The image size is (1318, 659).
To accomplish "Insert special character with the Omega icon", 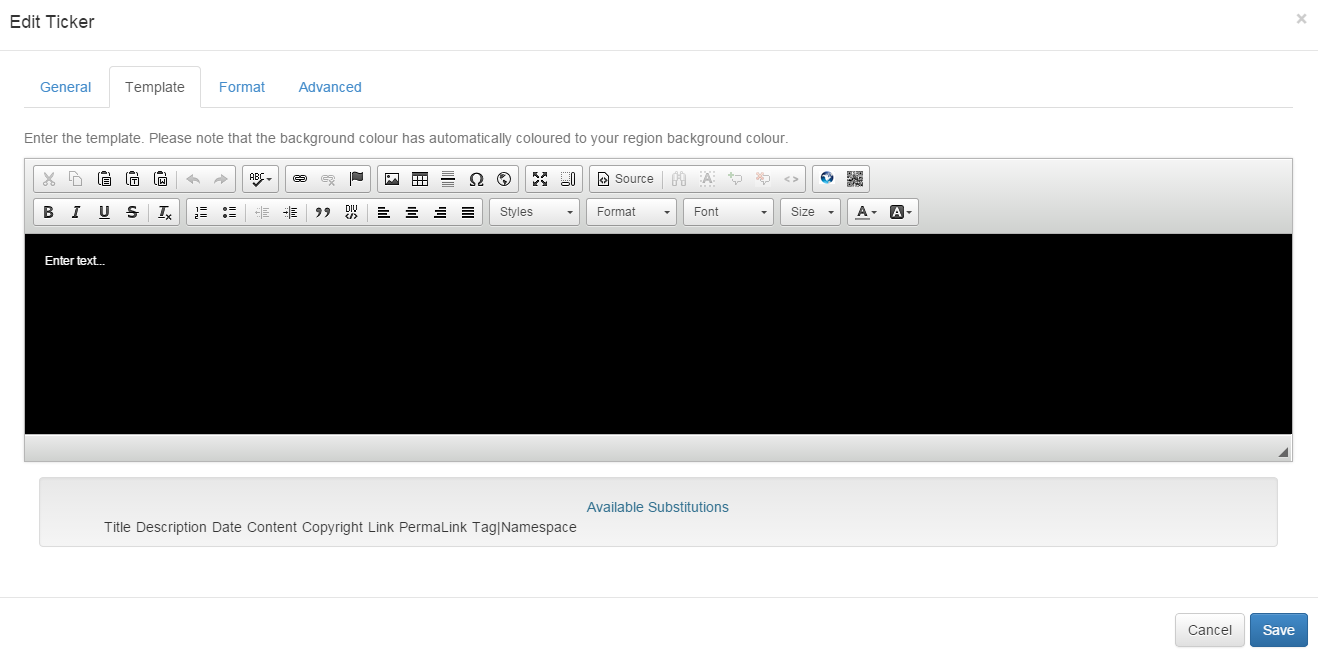I will tap(476, 179).
